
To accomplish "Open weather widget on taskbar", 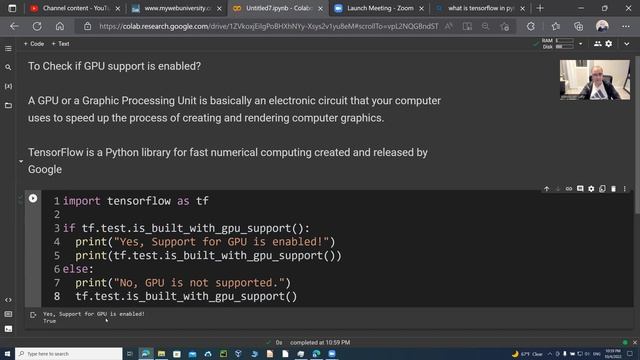I will (527, 354).
